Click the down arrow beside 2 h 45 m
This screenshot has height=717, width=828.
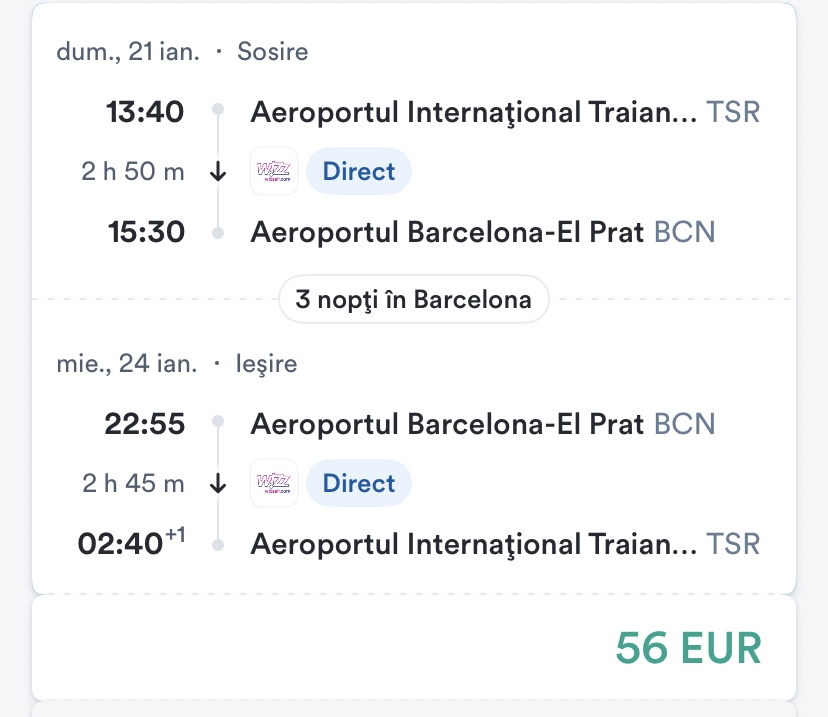(219, 483)
